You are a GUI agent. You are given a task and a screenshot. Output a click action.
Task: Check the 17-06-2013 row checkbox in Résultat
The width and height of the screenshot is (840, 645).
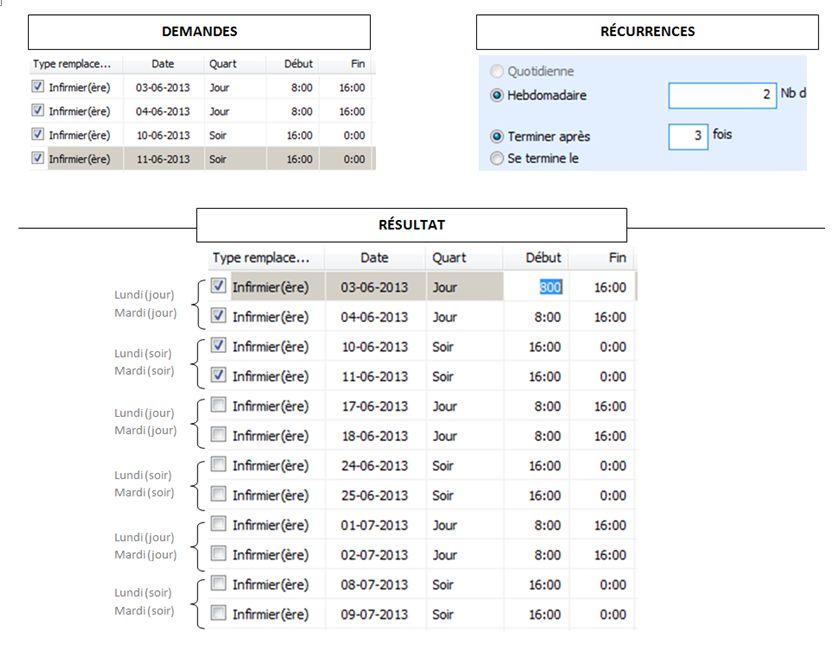218,406
